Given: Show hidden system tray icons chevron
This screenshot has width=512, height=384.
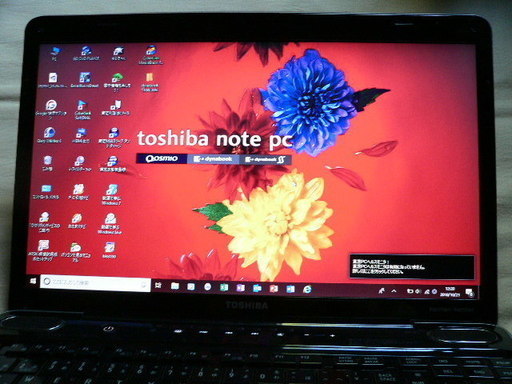Looking at the screenshot, I should [x=394, y=291].
